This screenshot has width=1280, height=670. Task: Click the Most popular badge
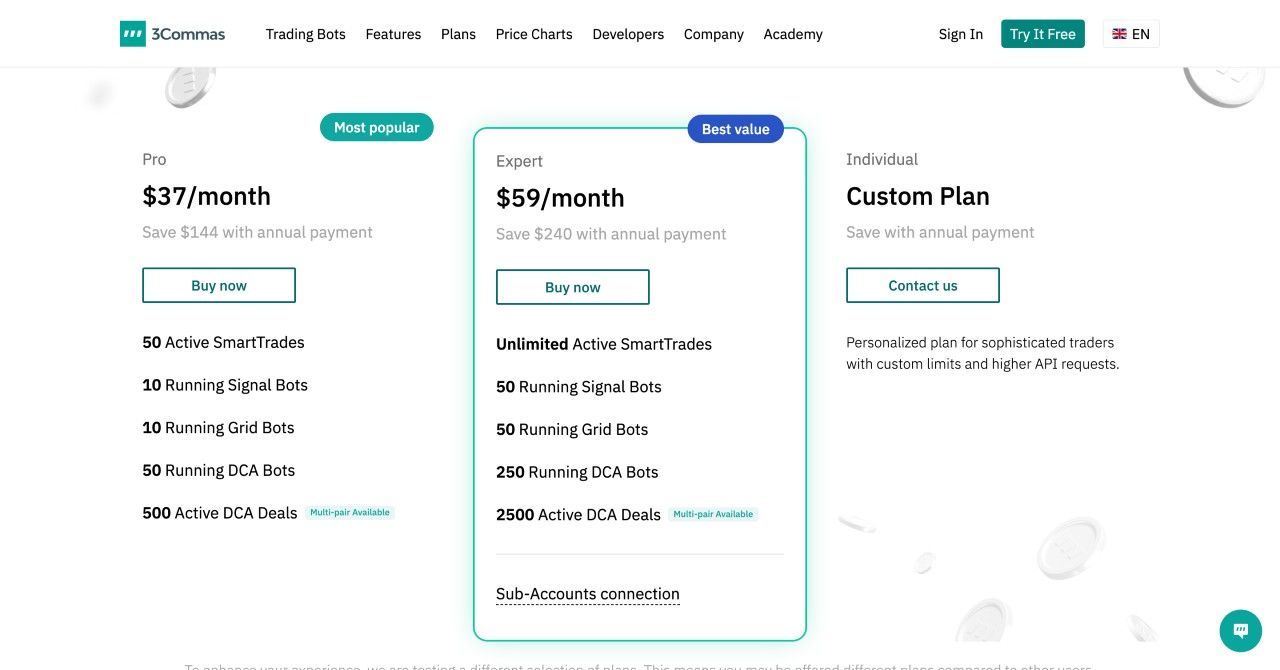pos(376,127)
